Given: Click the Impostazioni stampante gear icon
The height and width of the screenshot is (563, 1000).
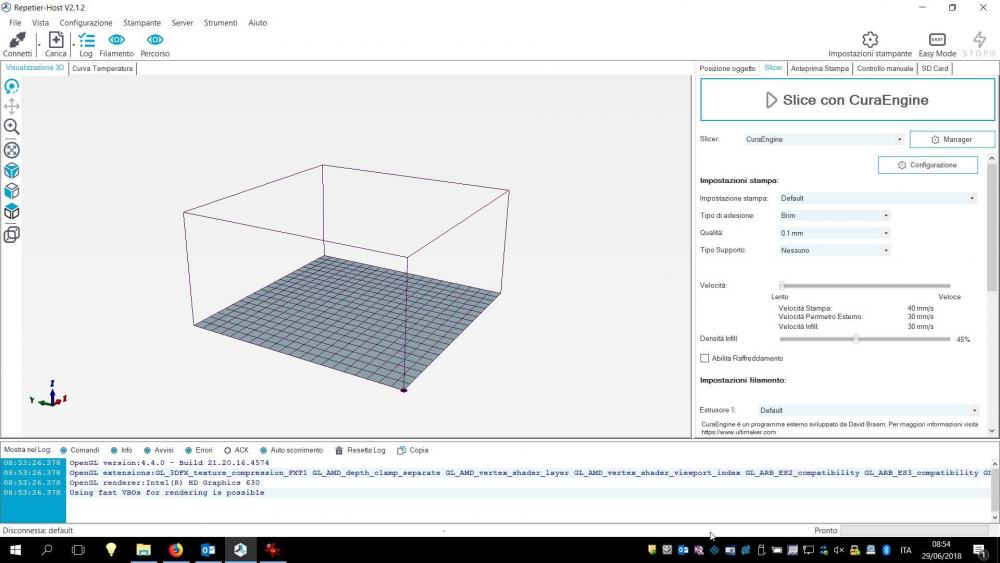Looking at the screenshot, I should (x=870, y=40).
